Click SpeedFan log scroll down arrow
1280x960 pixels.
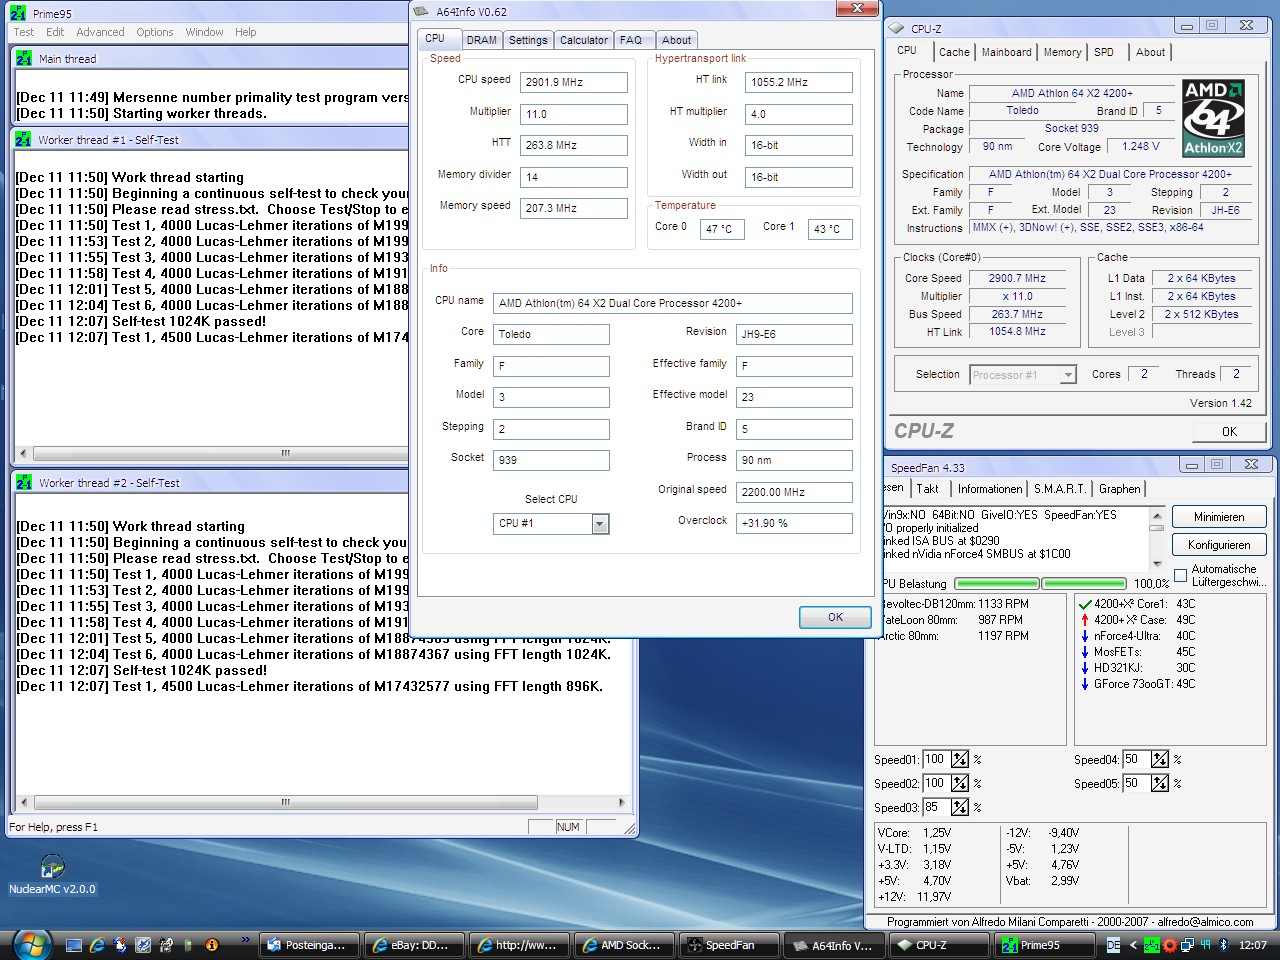coord(1157,563)
